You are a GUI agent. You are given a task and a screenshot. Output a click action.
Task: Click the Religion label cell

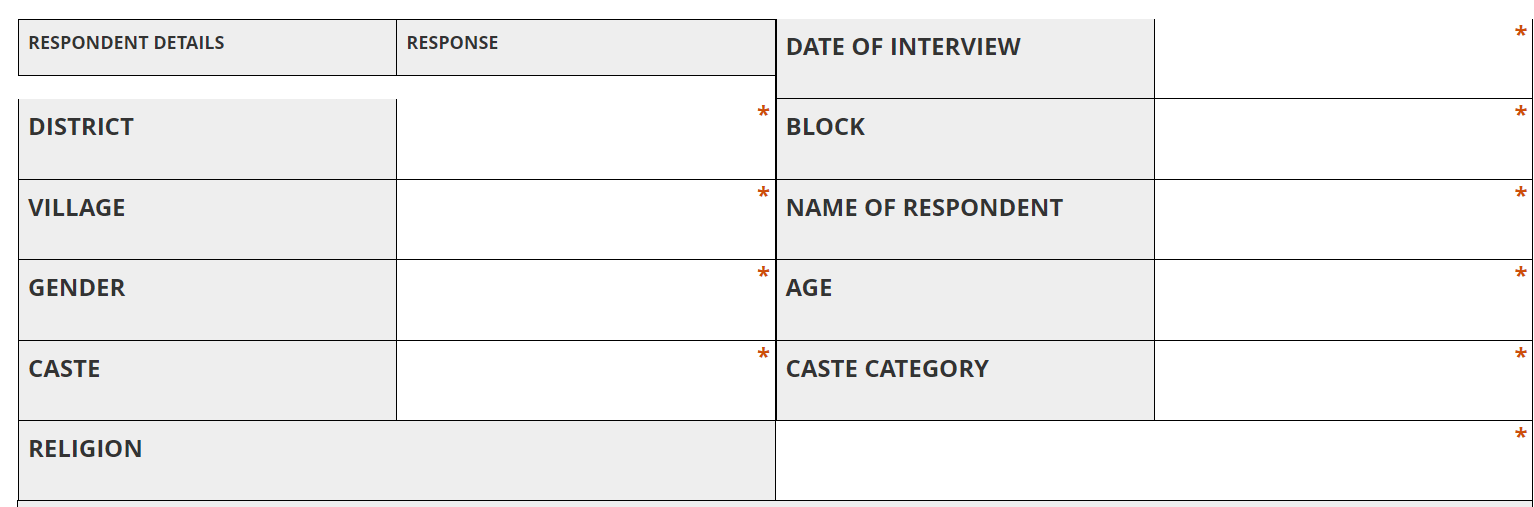pos(85,449)
